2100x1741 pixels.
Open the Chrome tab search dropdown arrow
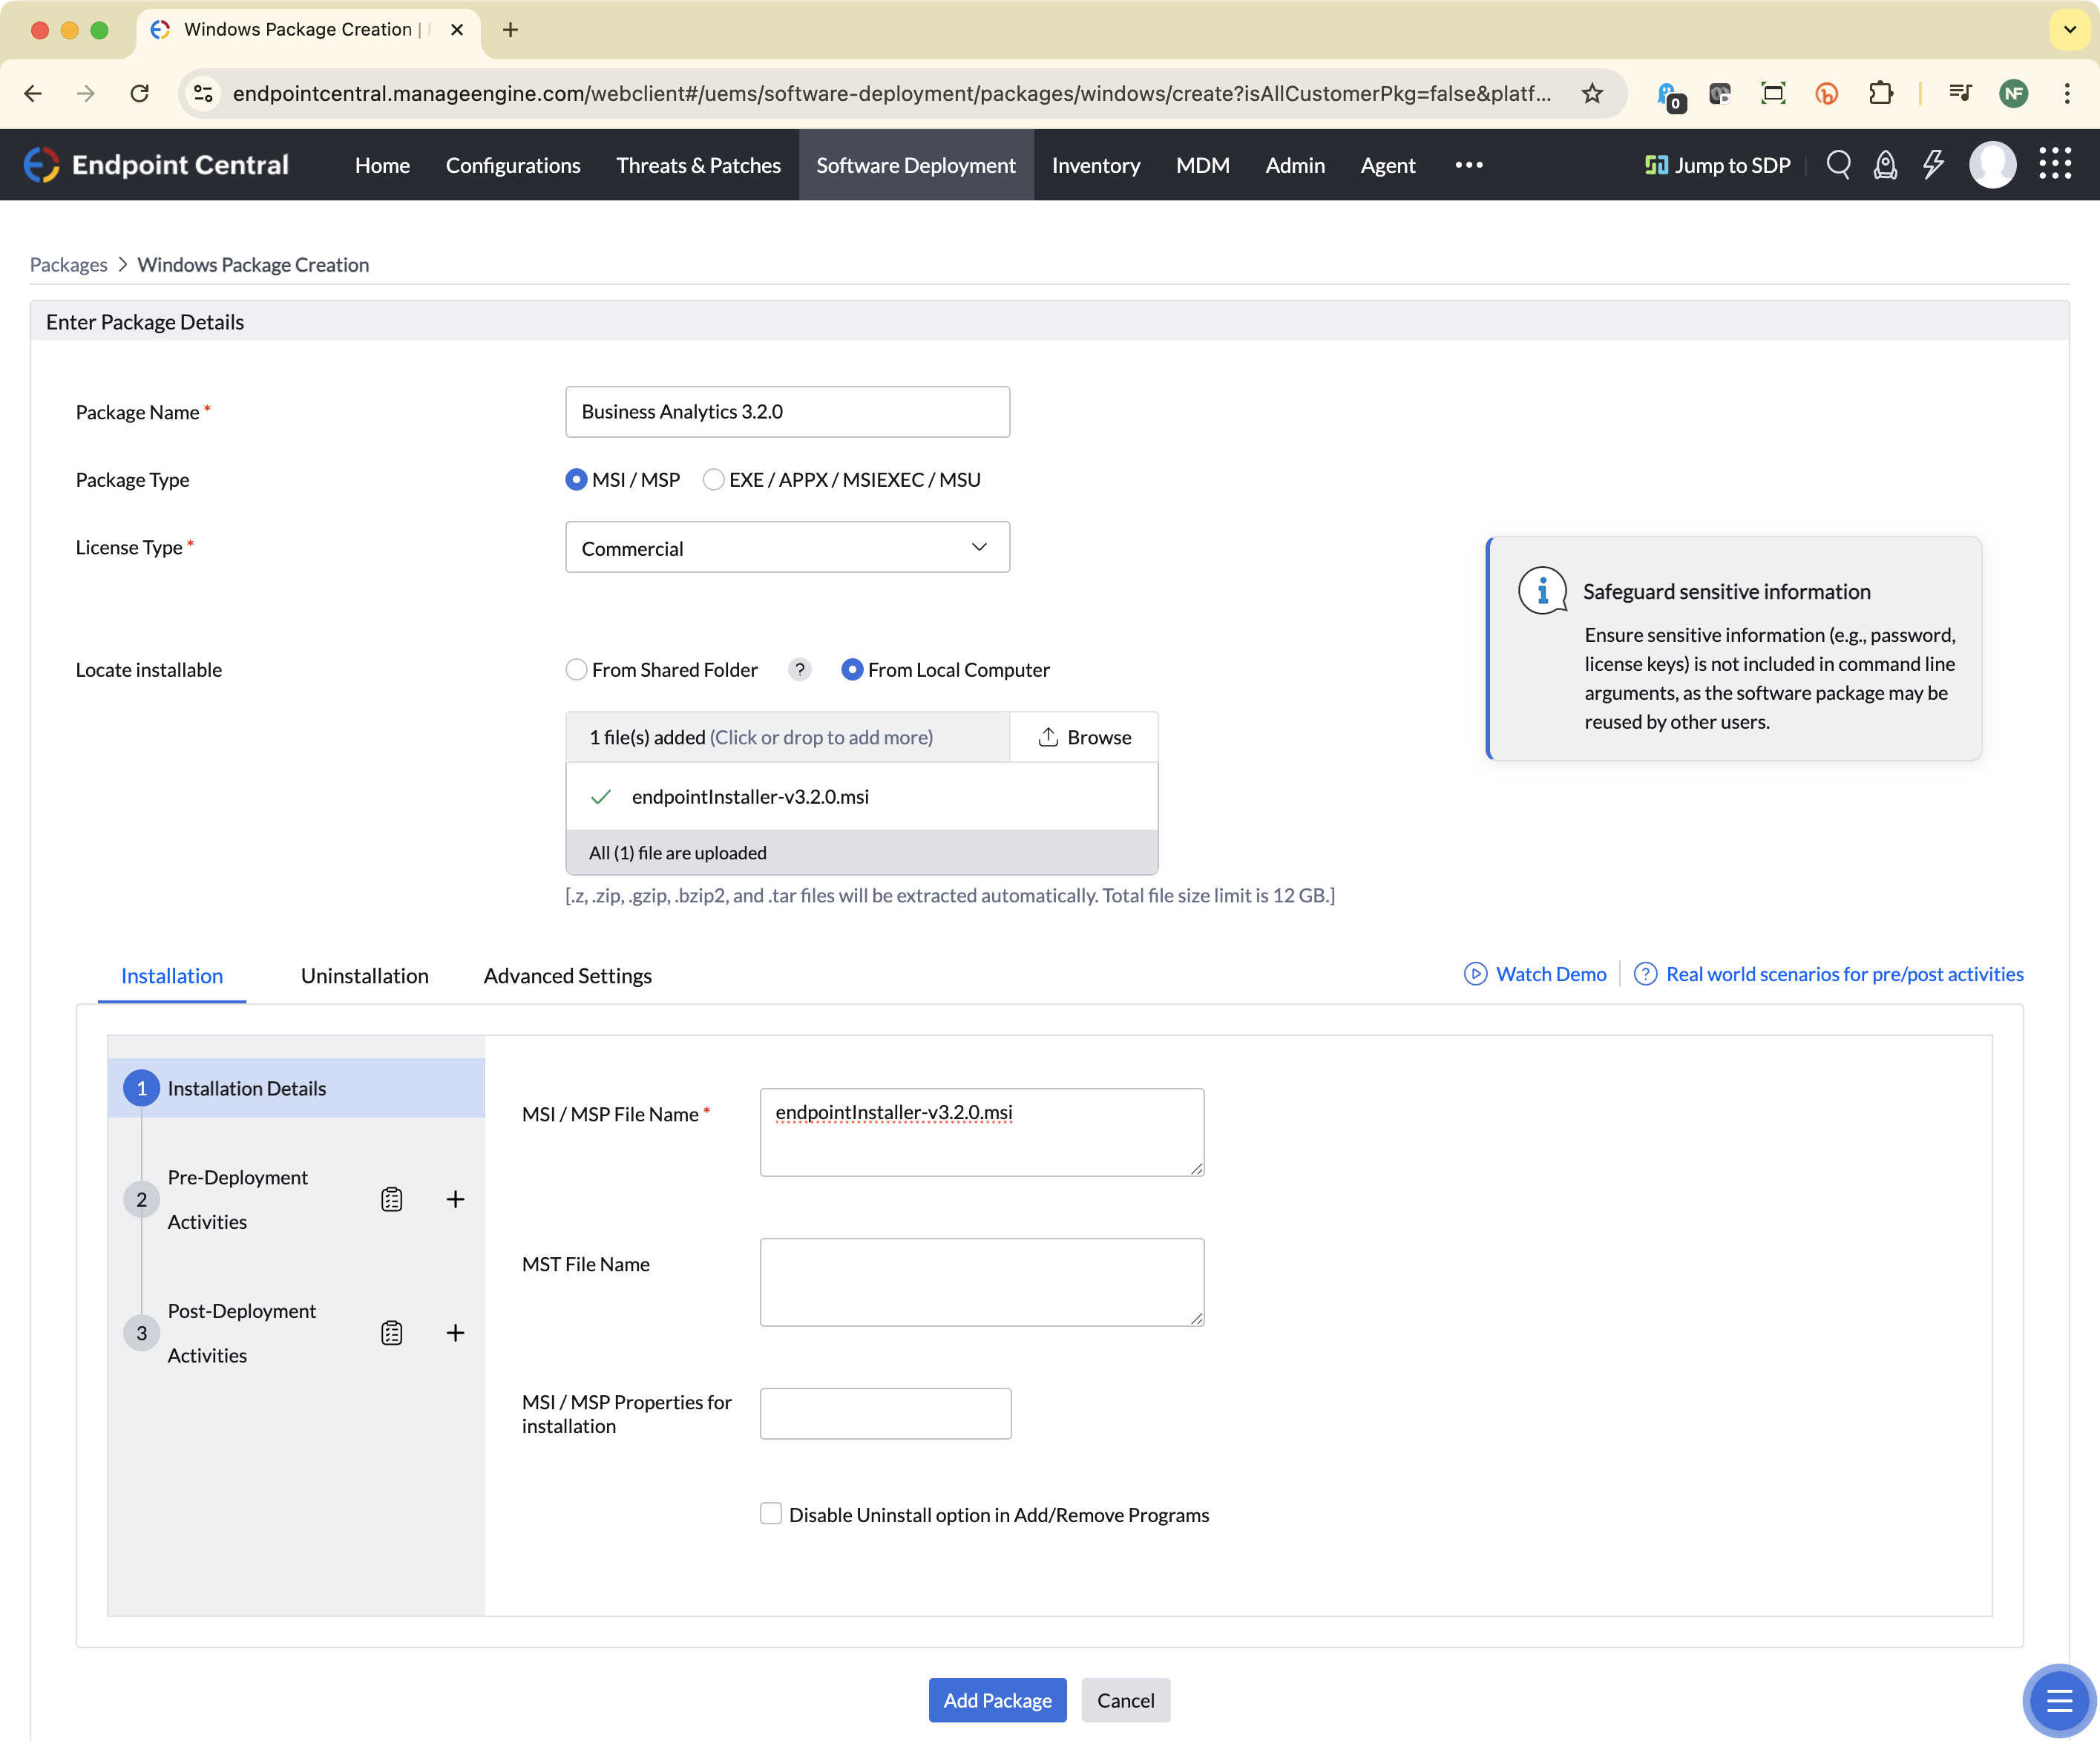(x=2070, y=30)
